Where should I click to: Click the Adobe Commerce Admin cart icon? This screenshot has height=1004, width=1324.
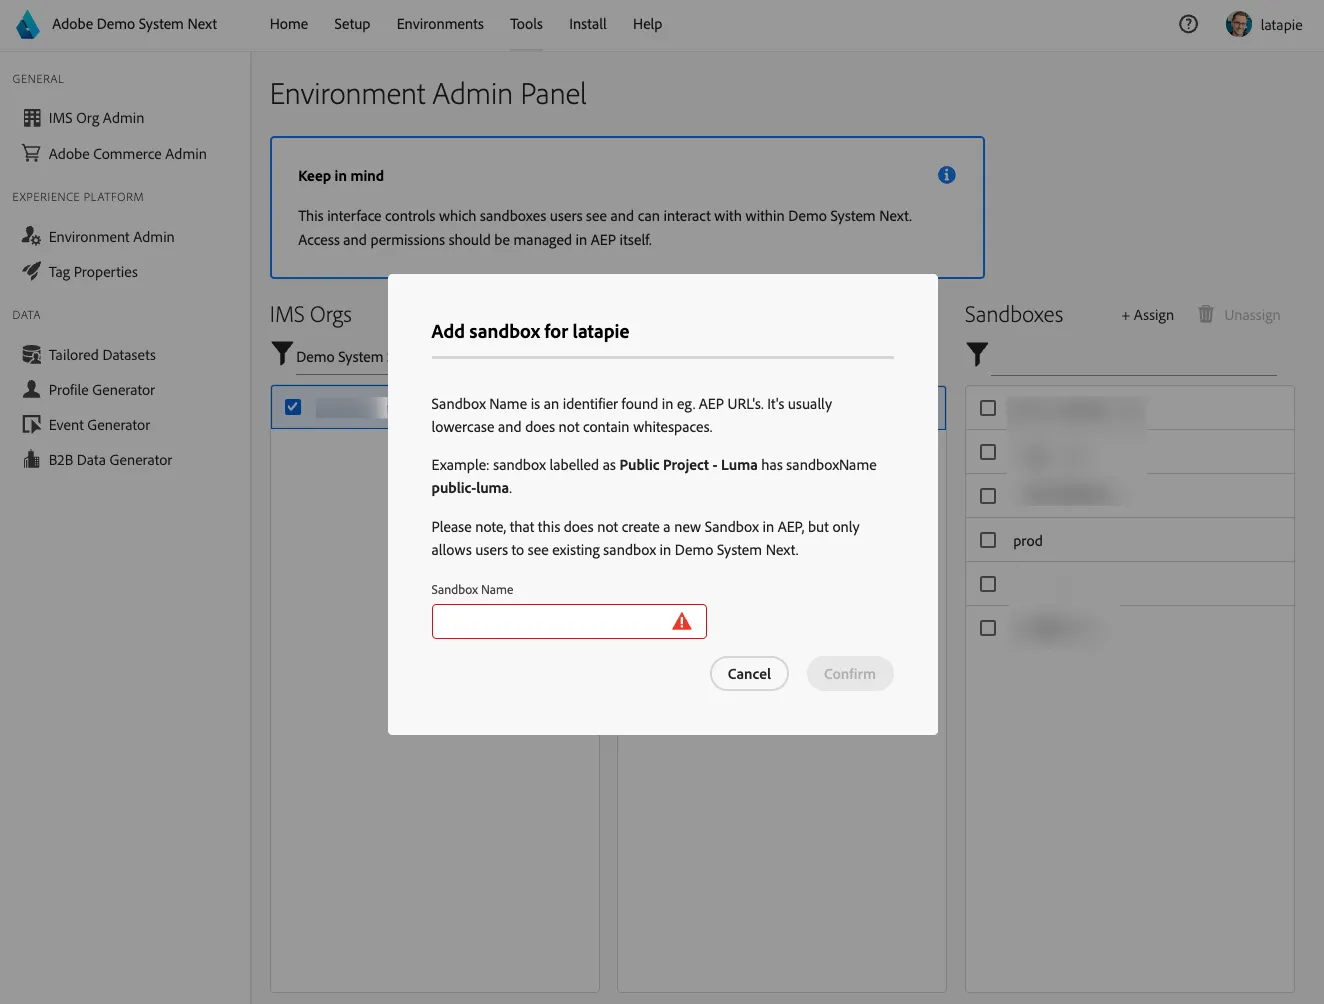(x=32, y=153)
